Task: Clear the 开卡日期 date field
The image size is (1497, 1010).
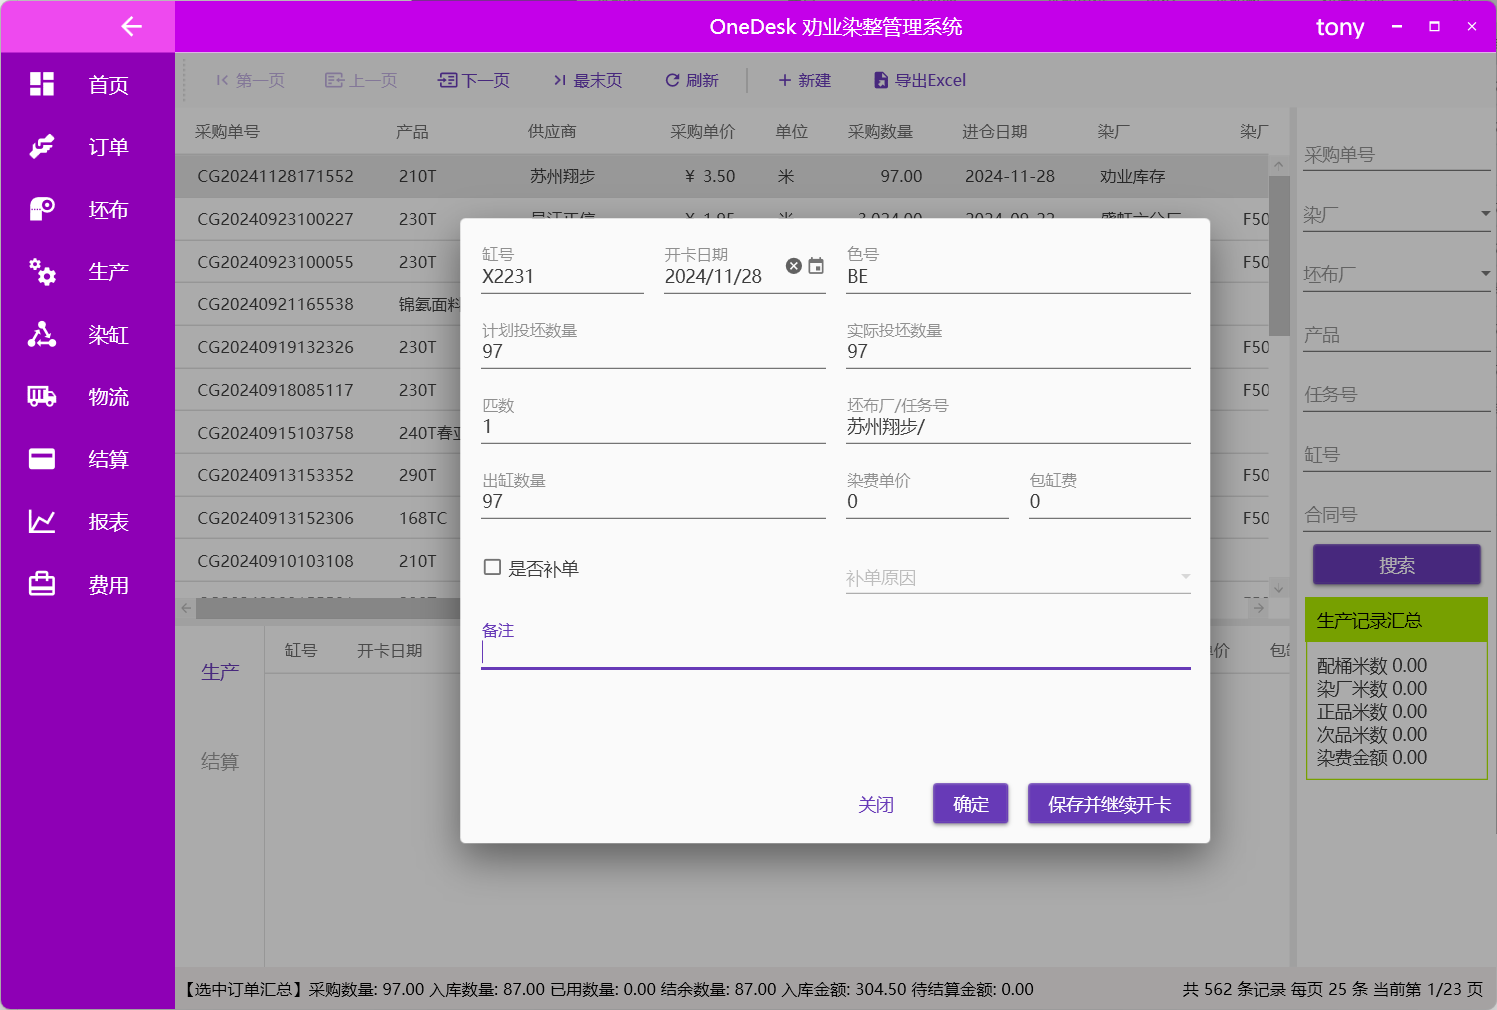Action: [794, 266]
